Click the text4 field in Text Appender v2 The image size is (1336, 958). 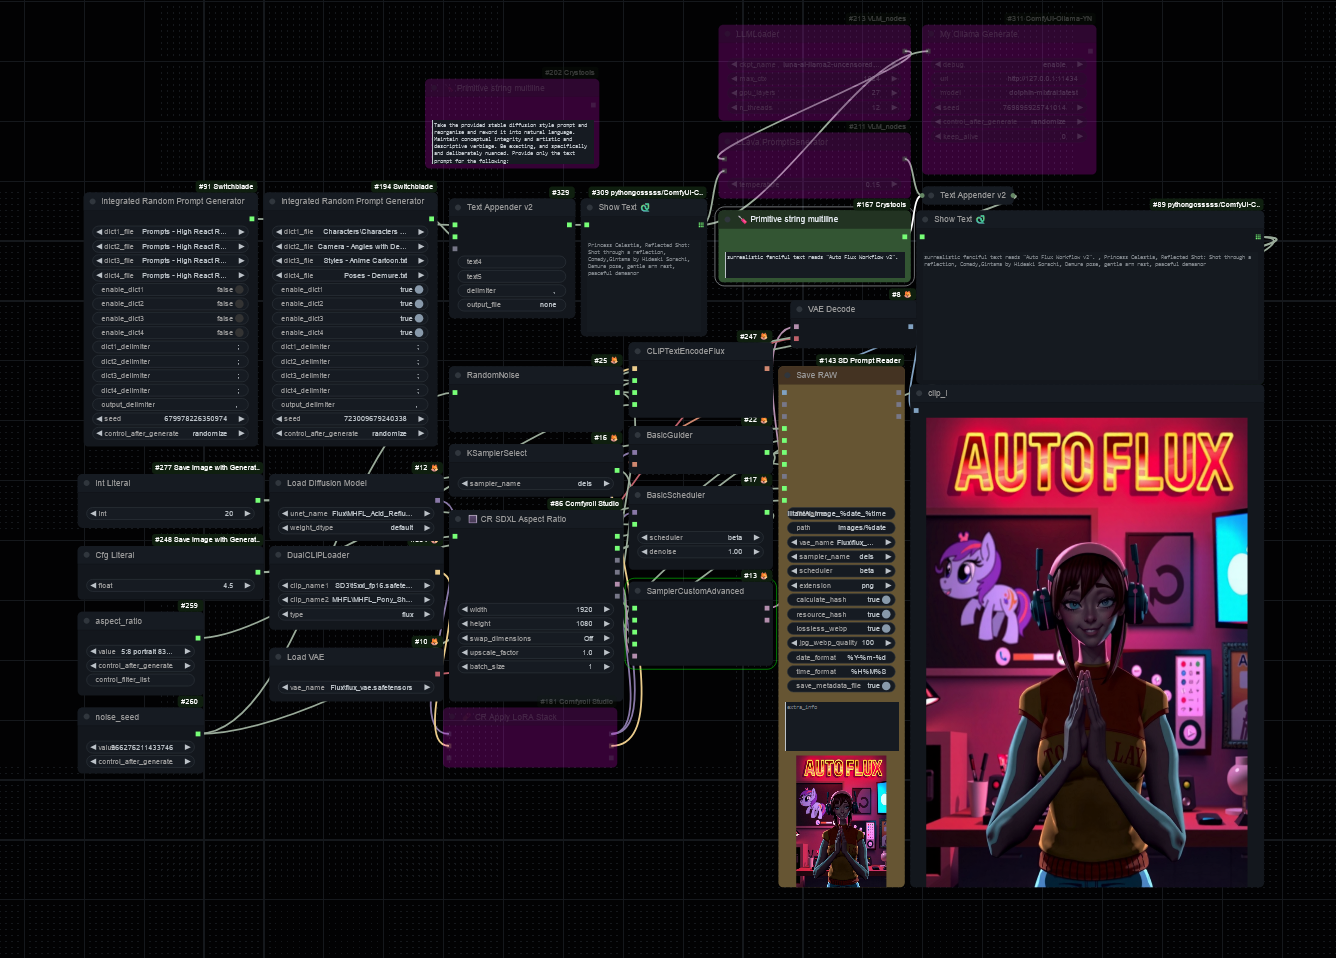coord(512,262)
